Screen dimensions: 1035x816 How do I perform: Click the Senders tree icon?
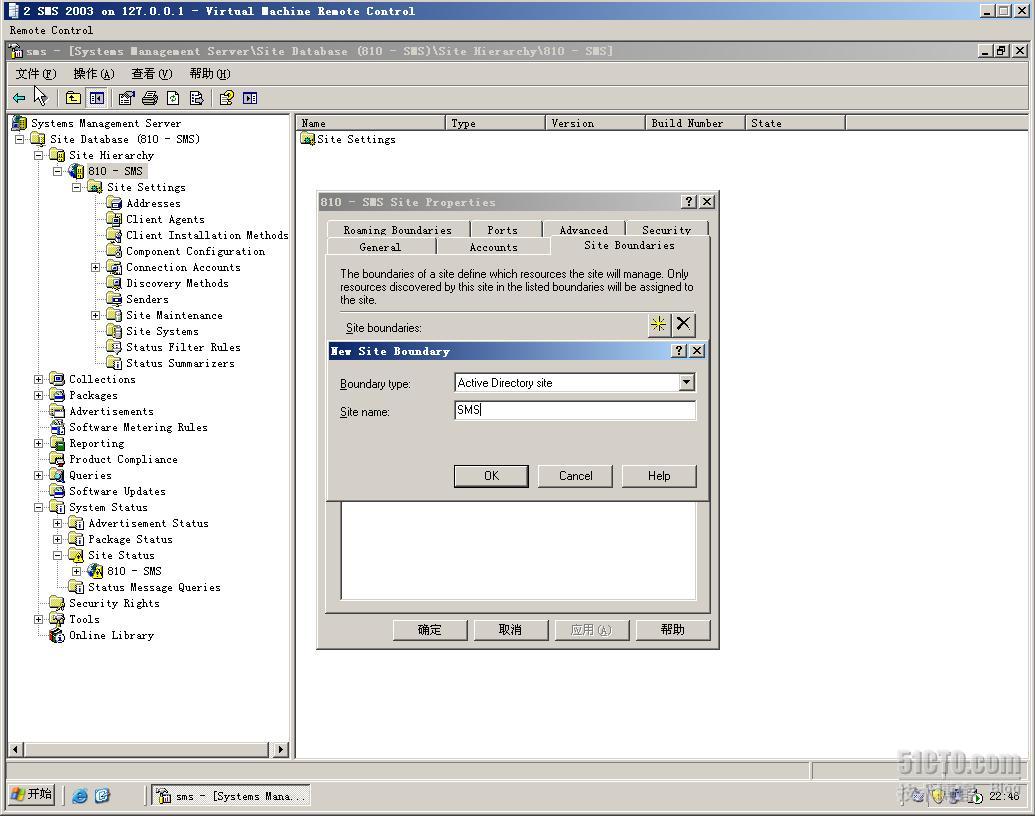pyautogui.click(x=114, y=299)
